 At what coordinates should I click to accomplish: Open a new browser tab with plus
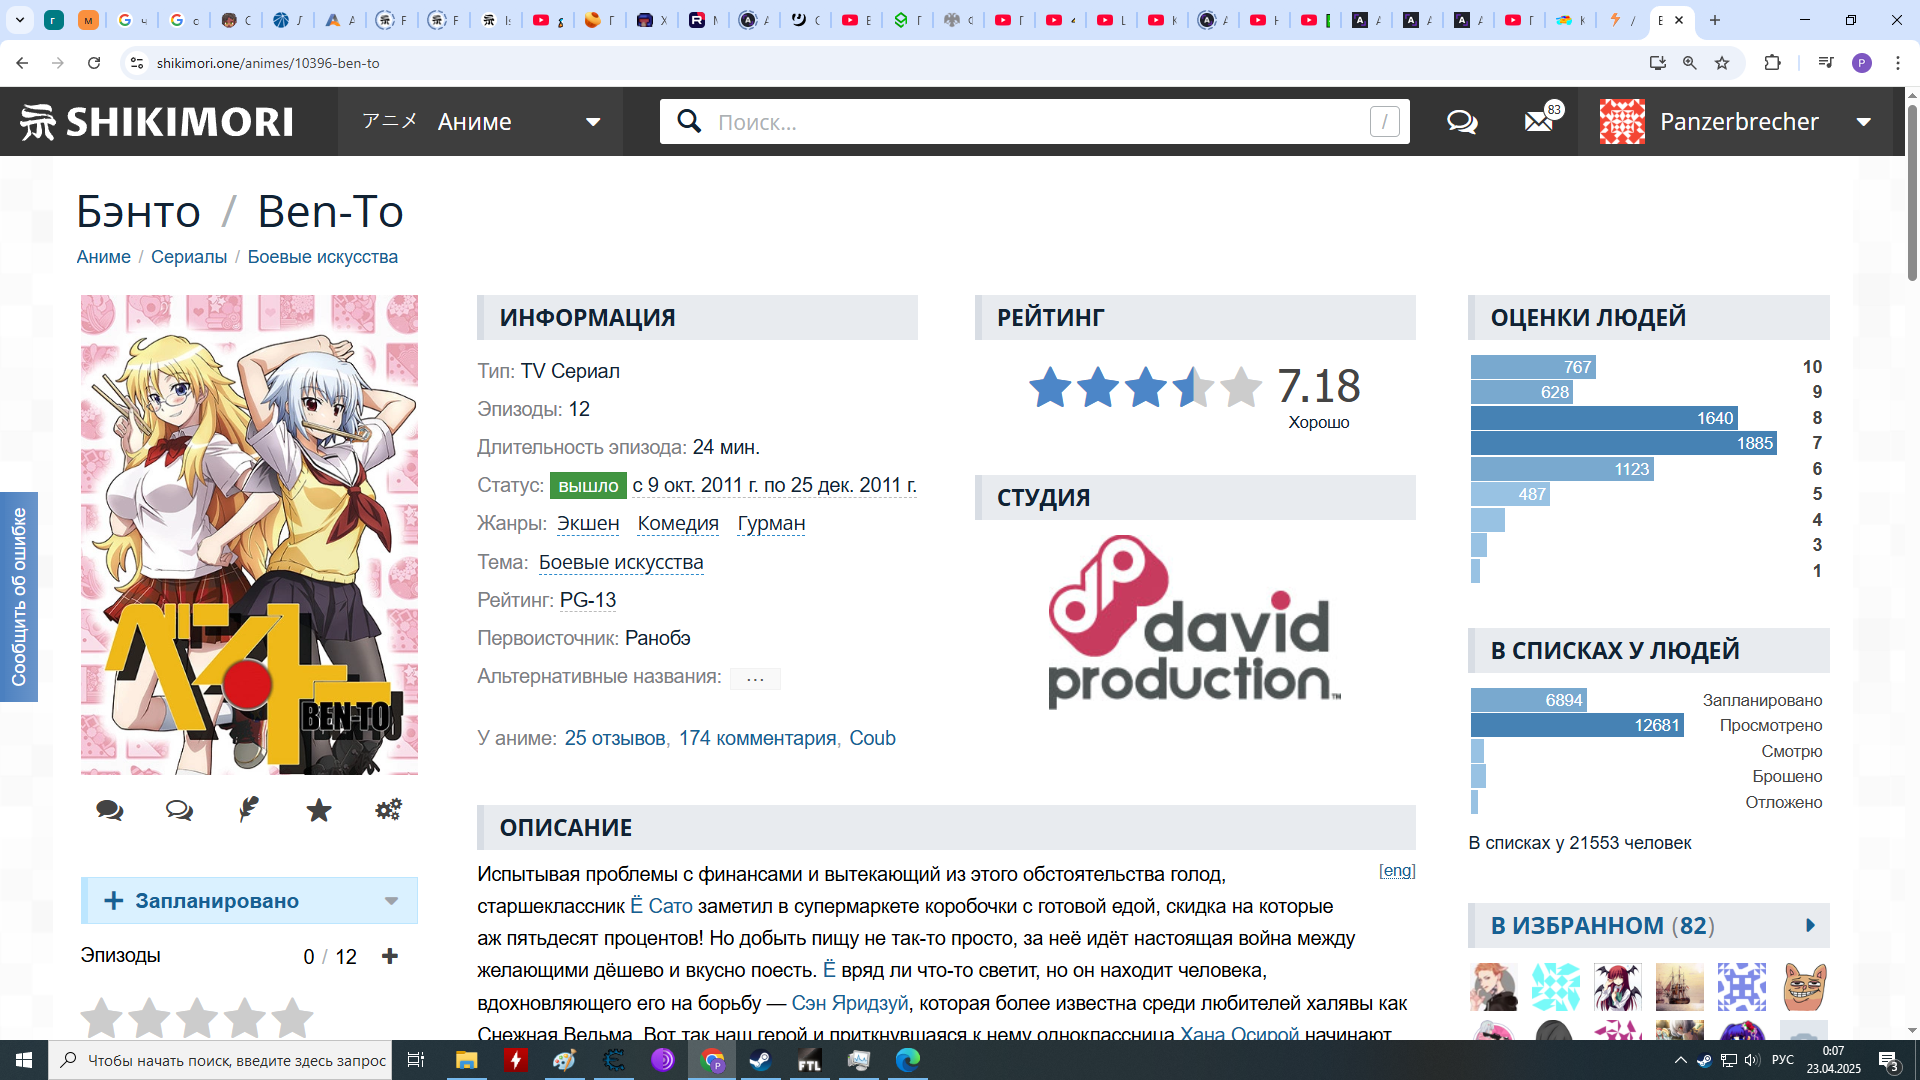[x=1715, y=20]
